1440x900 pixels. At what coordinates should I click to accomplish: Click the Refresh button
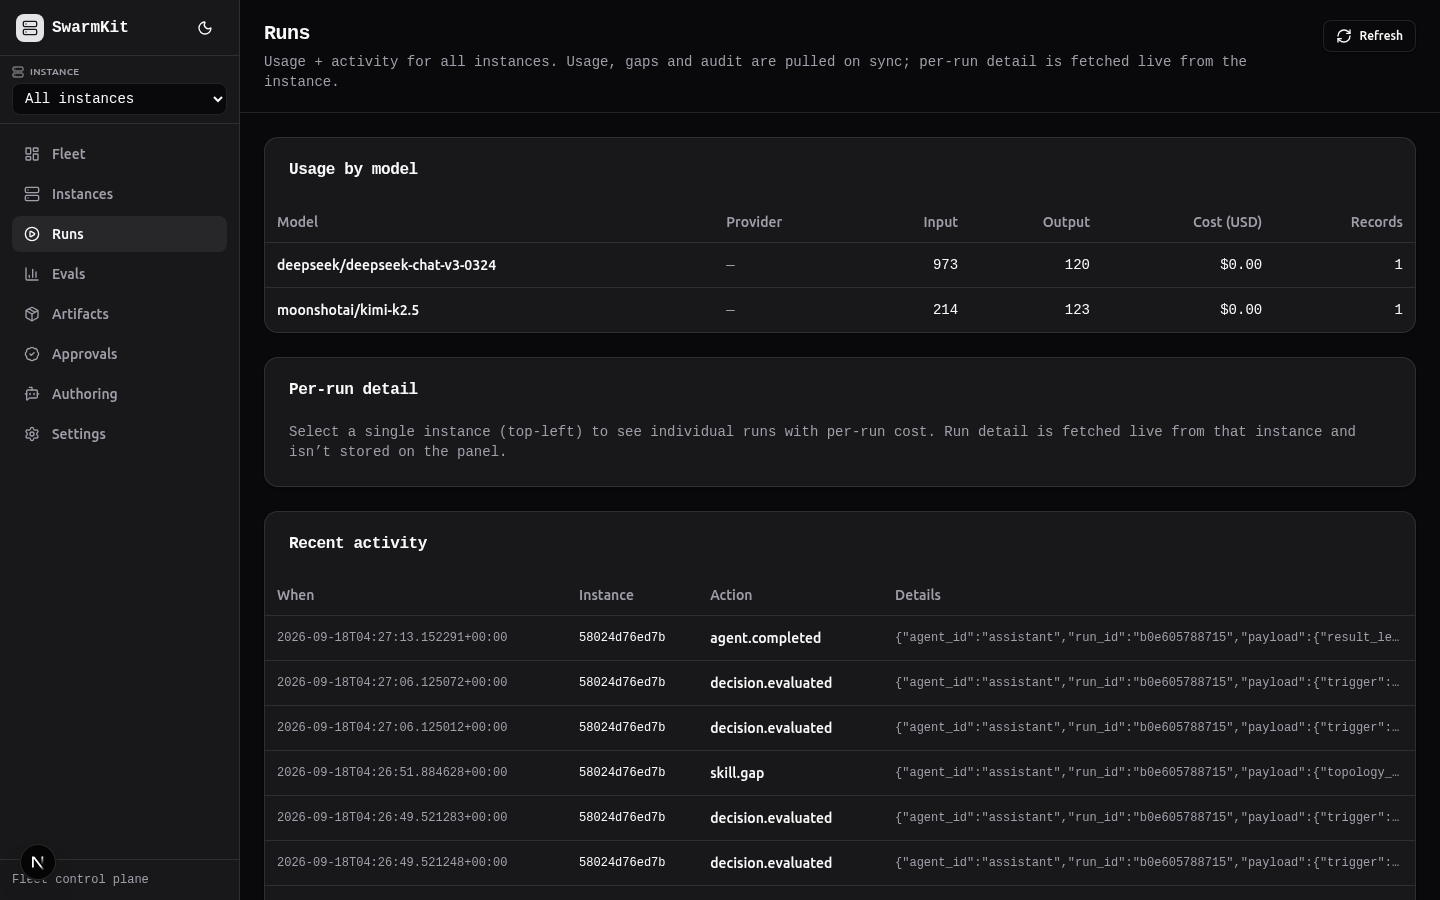1369,36
